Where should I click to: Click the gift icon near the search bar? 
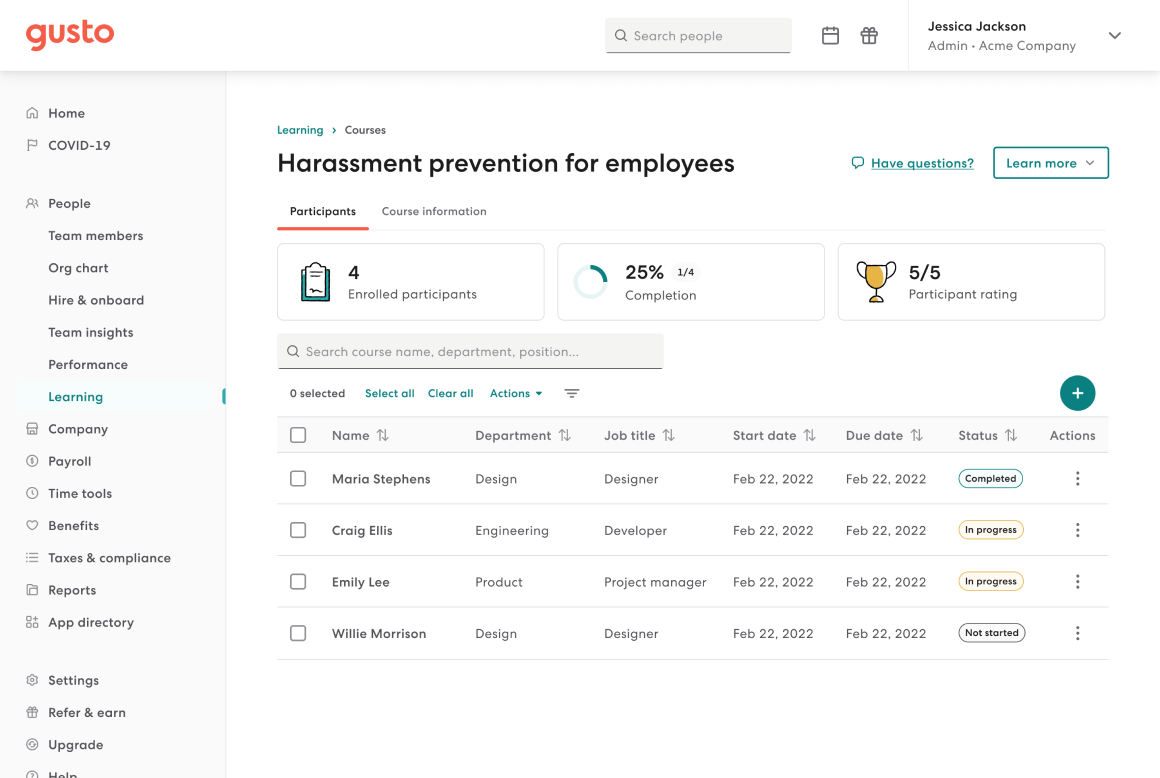click(x=868, y=35)
